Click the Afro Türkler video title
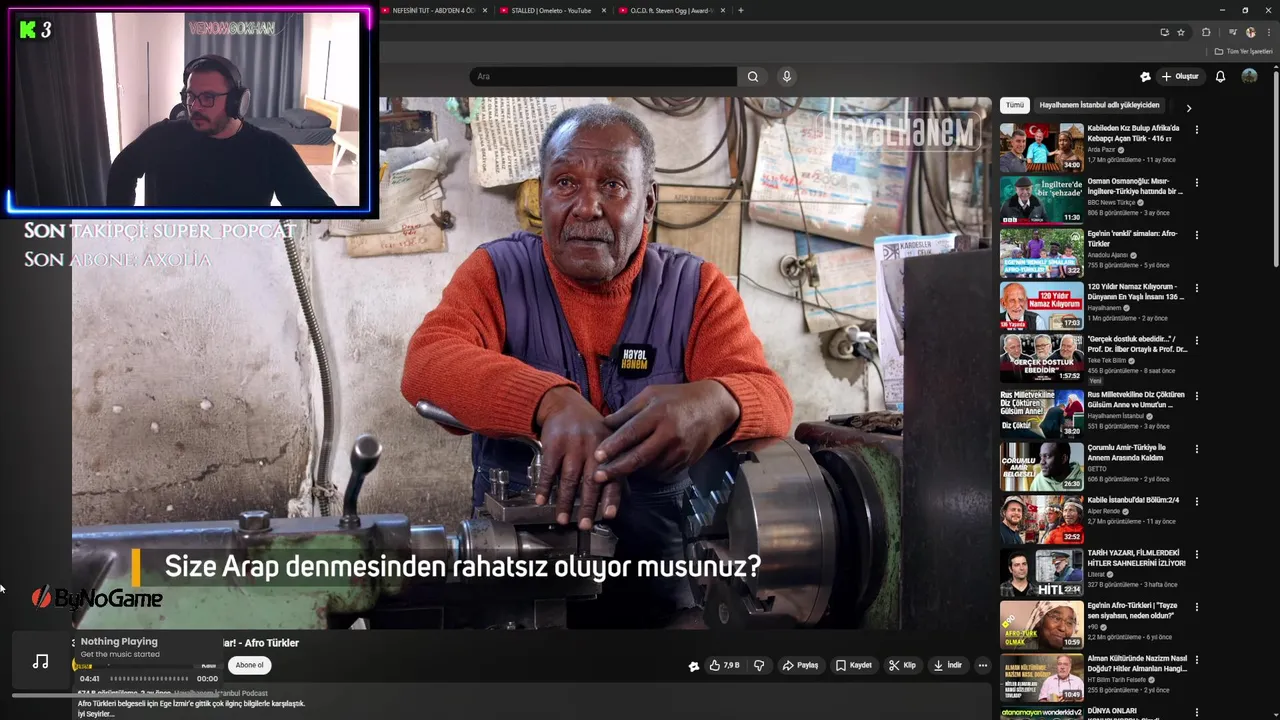The image size is (1280, 720). pos(260,643)
